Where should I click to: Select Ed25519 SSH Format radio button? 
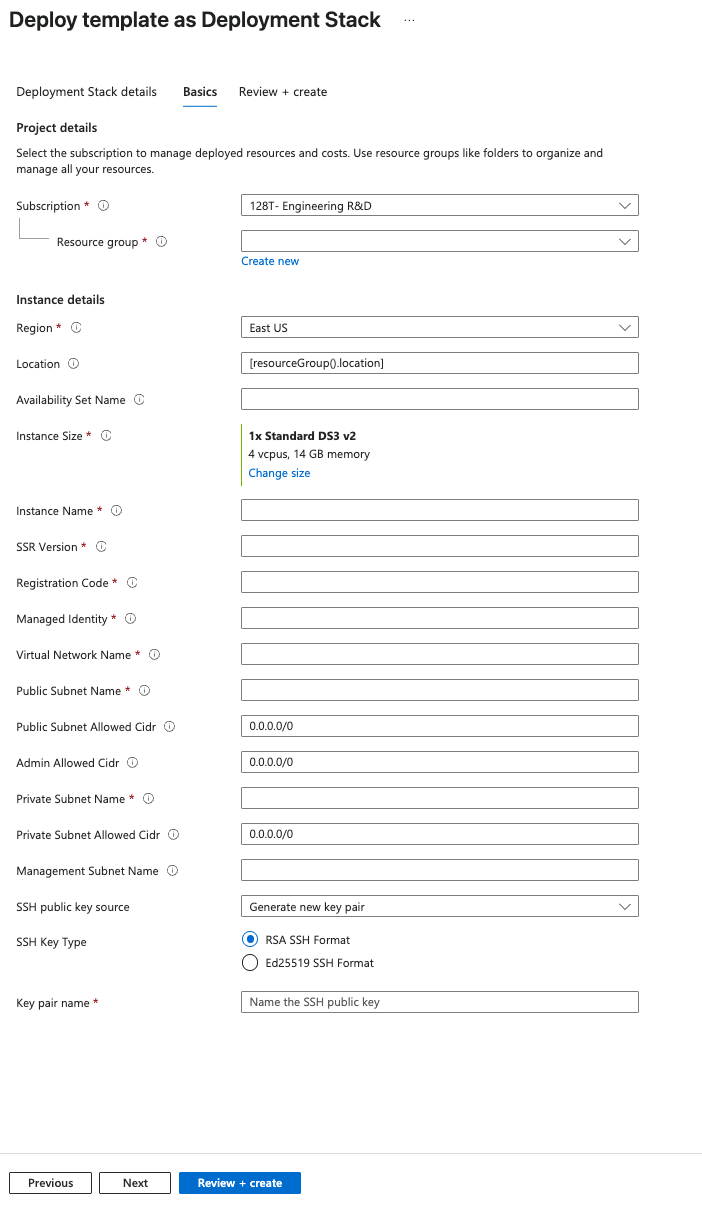click(x=250, y=963)
